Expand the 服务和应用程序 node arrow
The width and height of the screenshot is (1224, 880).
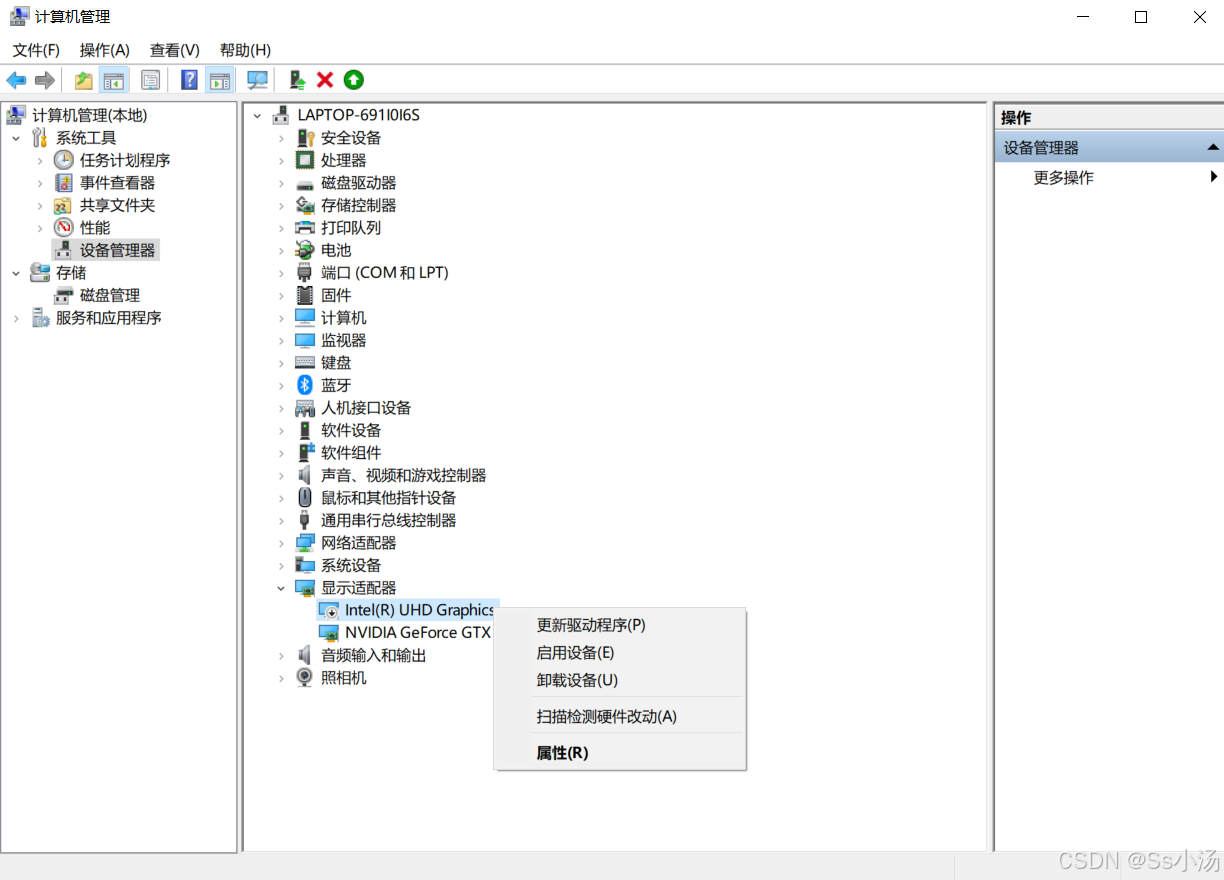tap(16, 318)
